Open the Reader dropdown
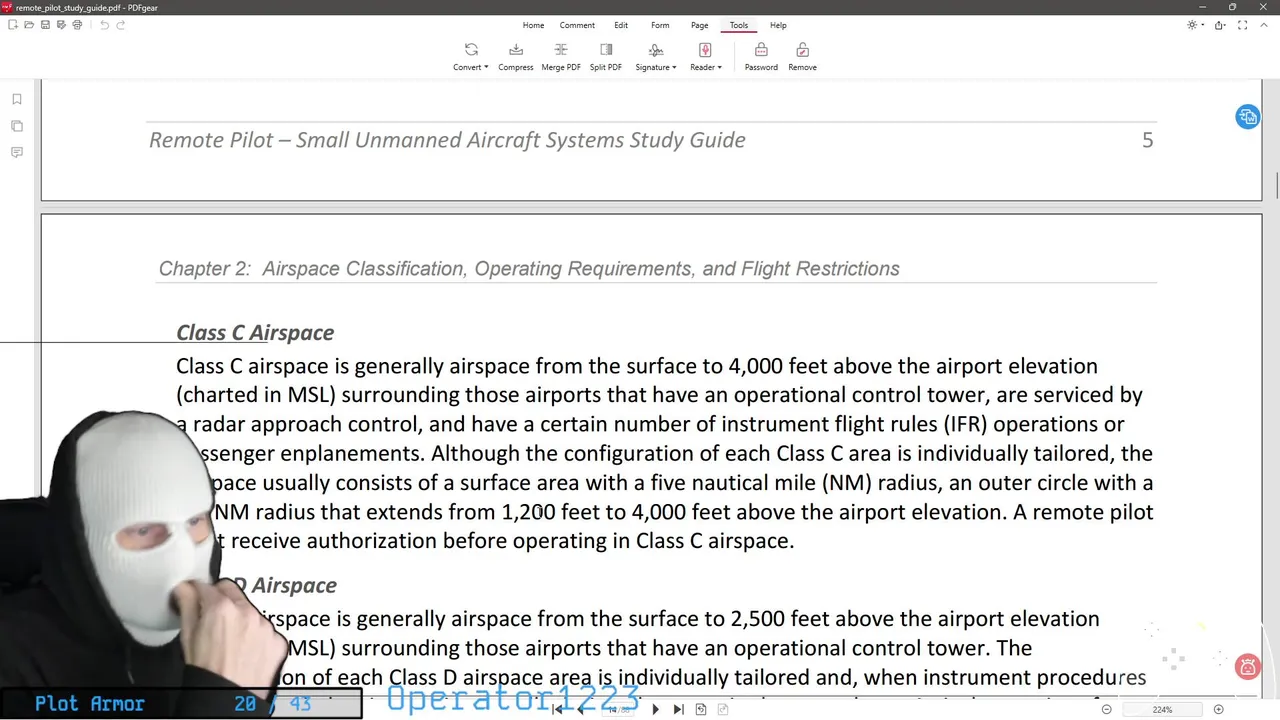This screenshot has width=1280, height=720. (x=705, y=57)
